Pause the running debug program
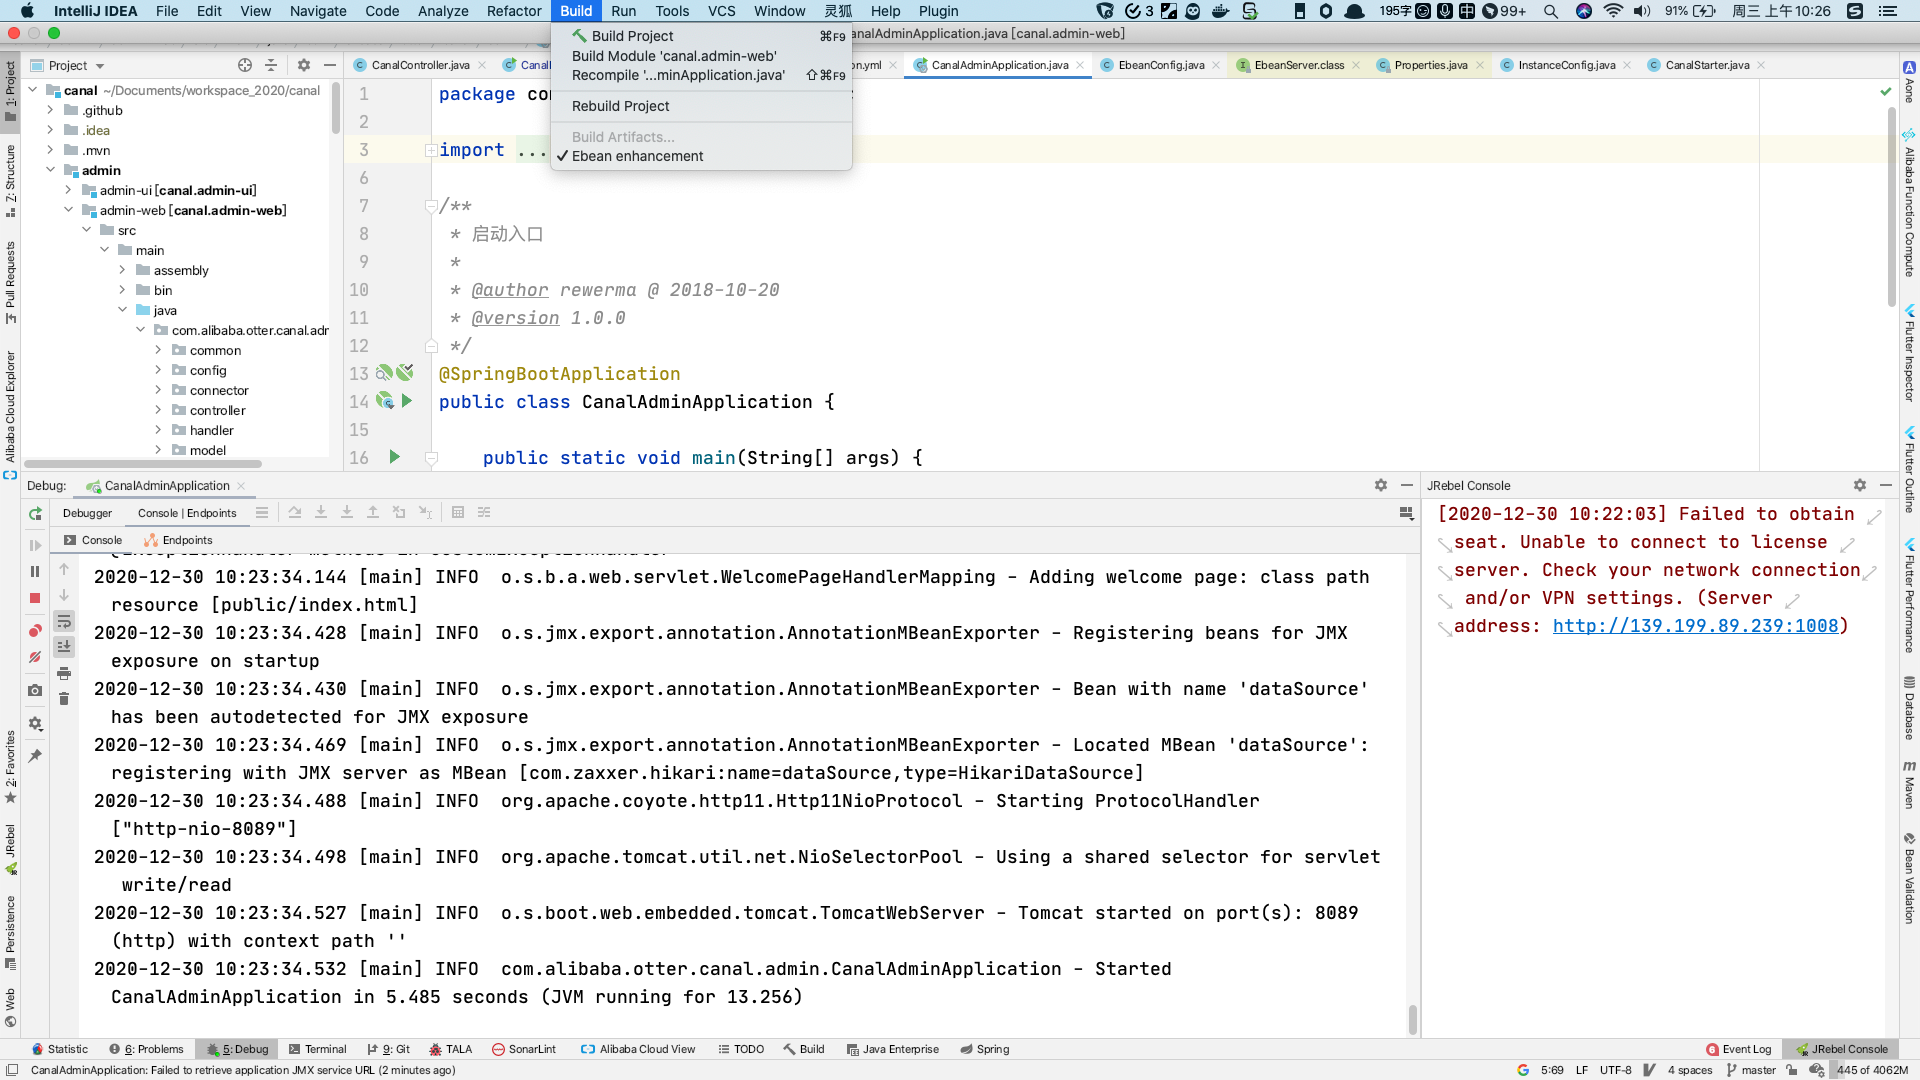1920x1080 pixels. (x=35, y=572)
